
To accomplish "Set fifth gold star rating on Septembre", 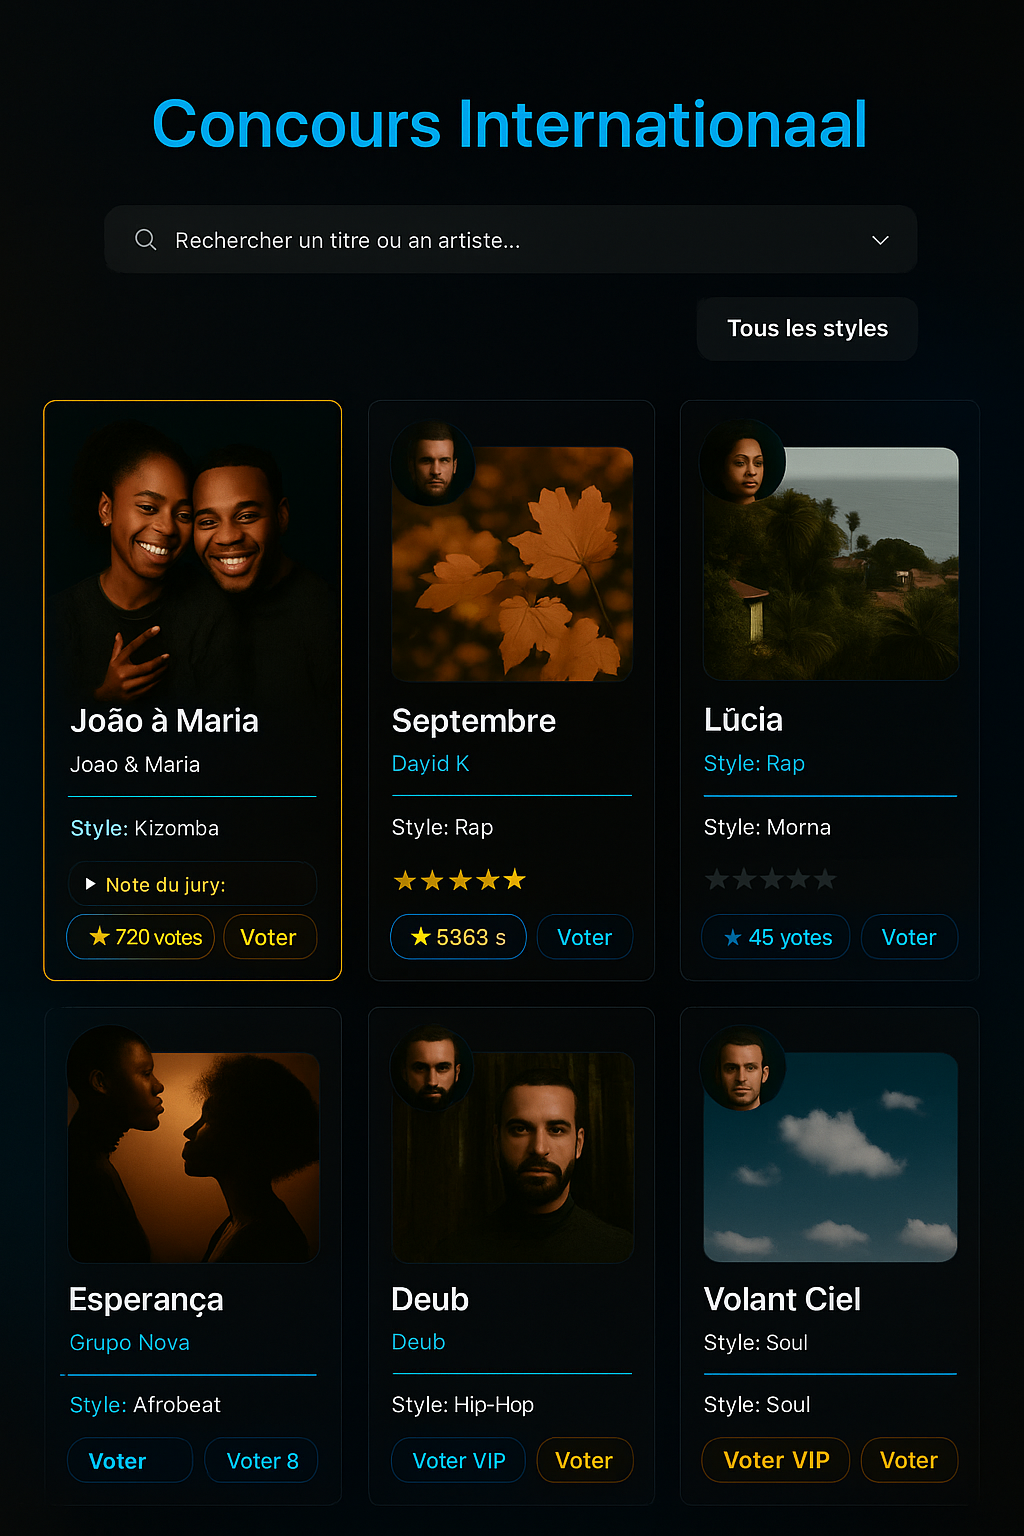I will (x=515, y=880).
